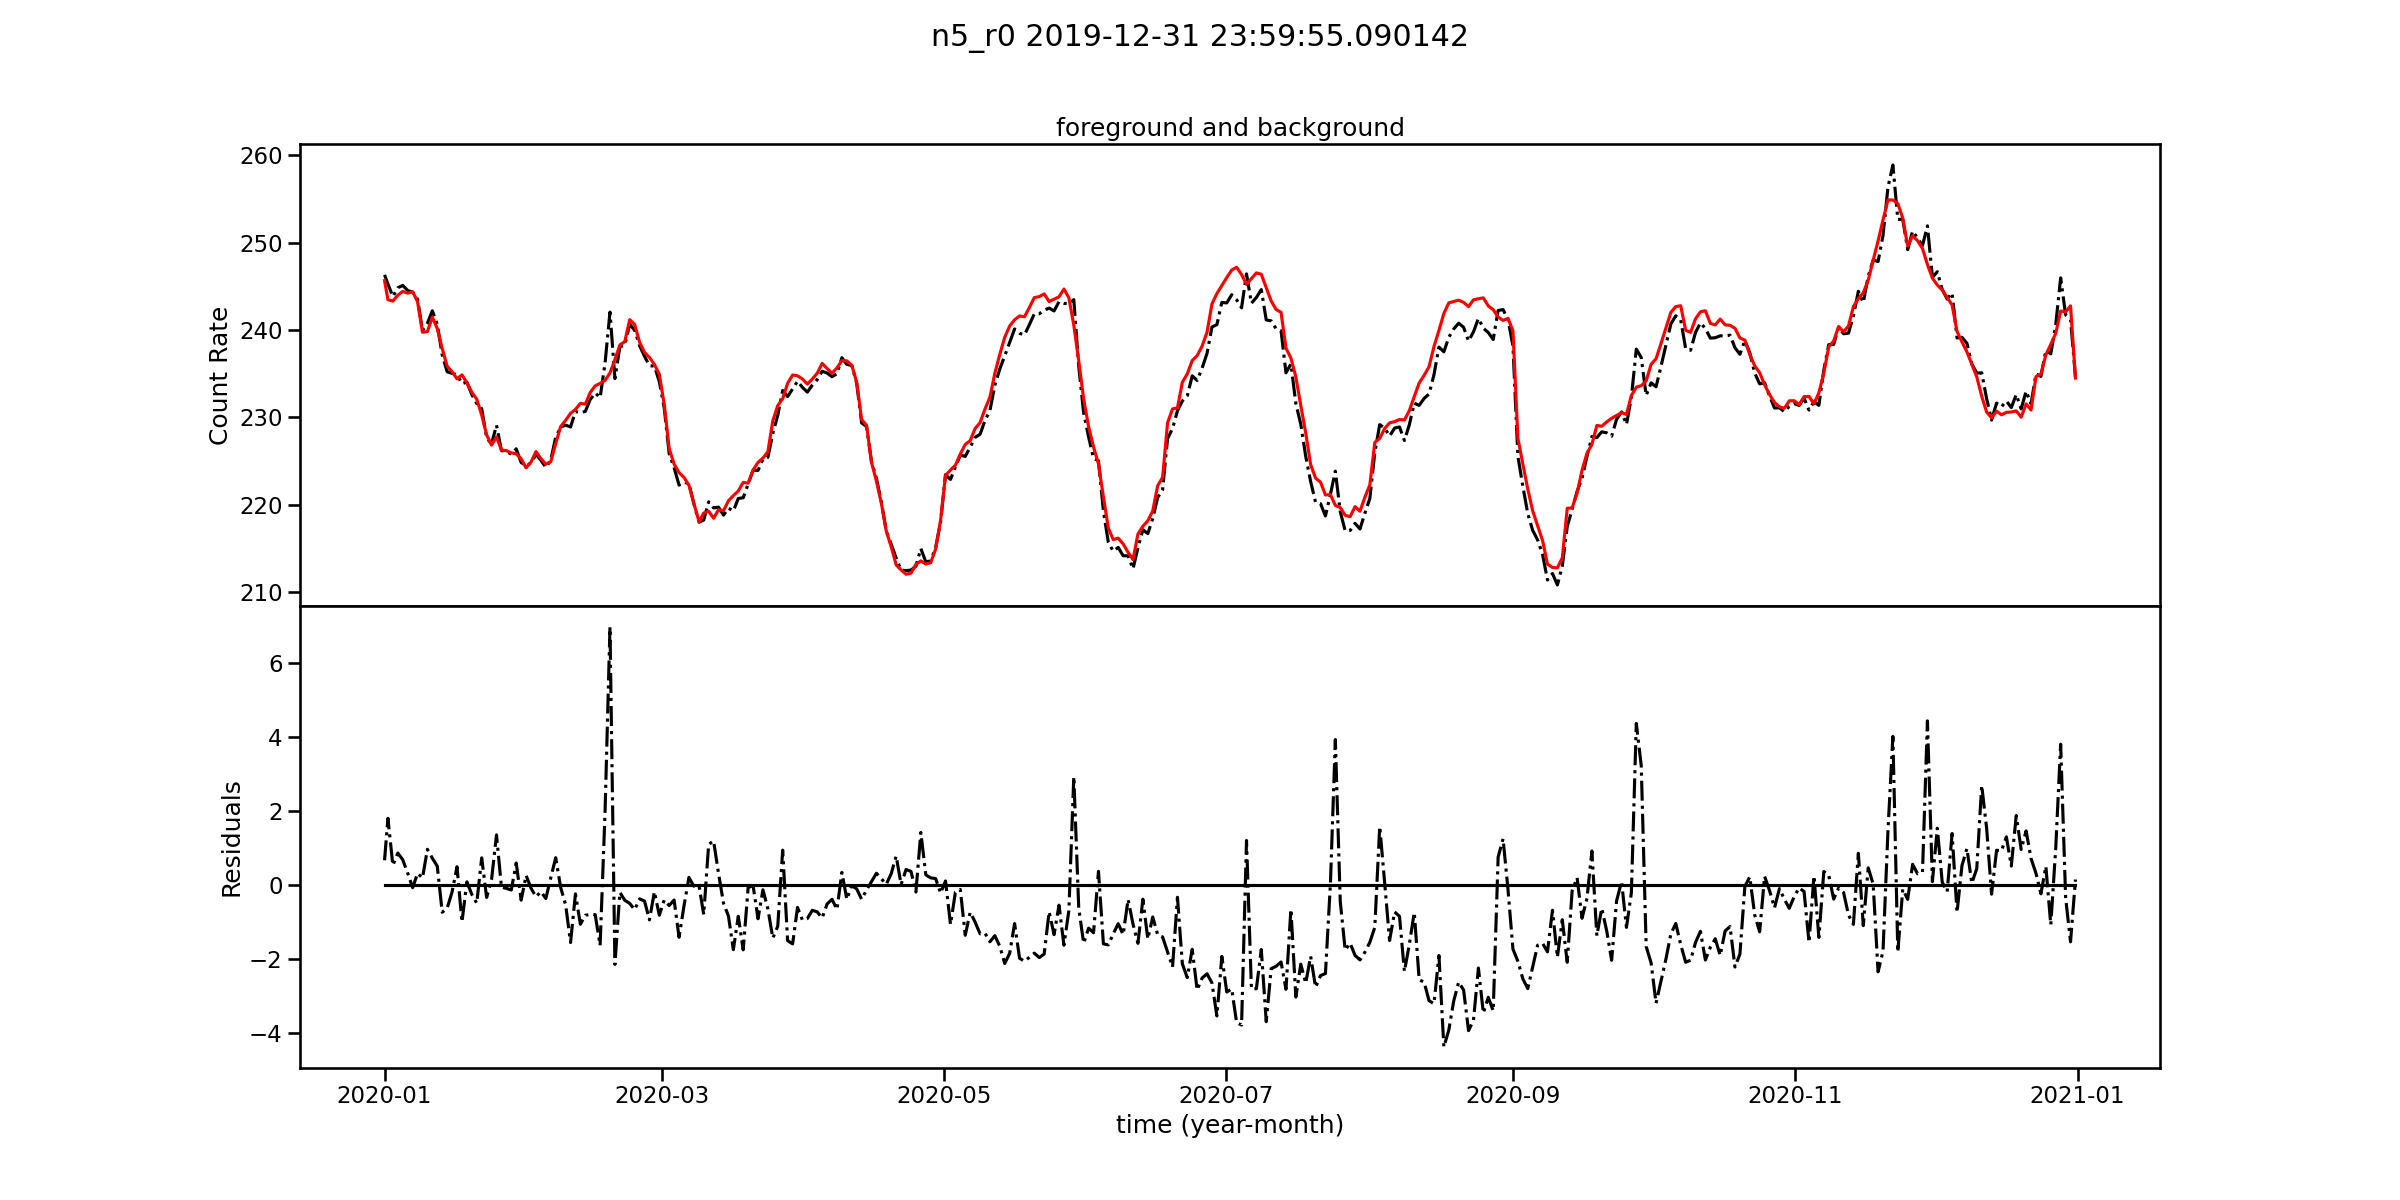Click the '220' count rate tick label
The width and height of the screenshot is (2400, 1200).
(261, 506)
